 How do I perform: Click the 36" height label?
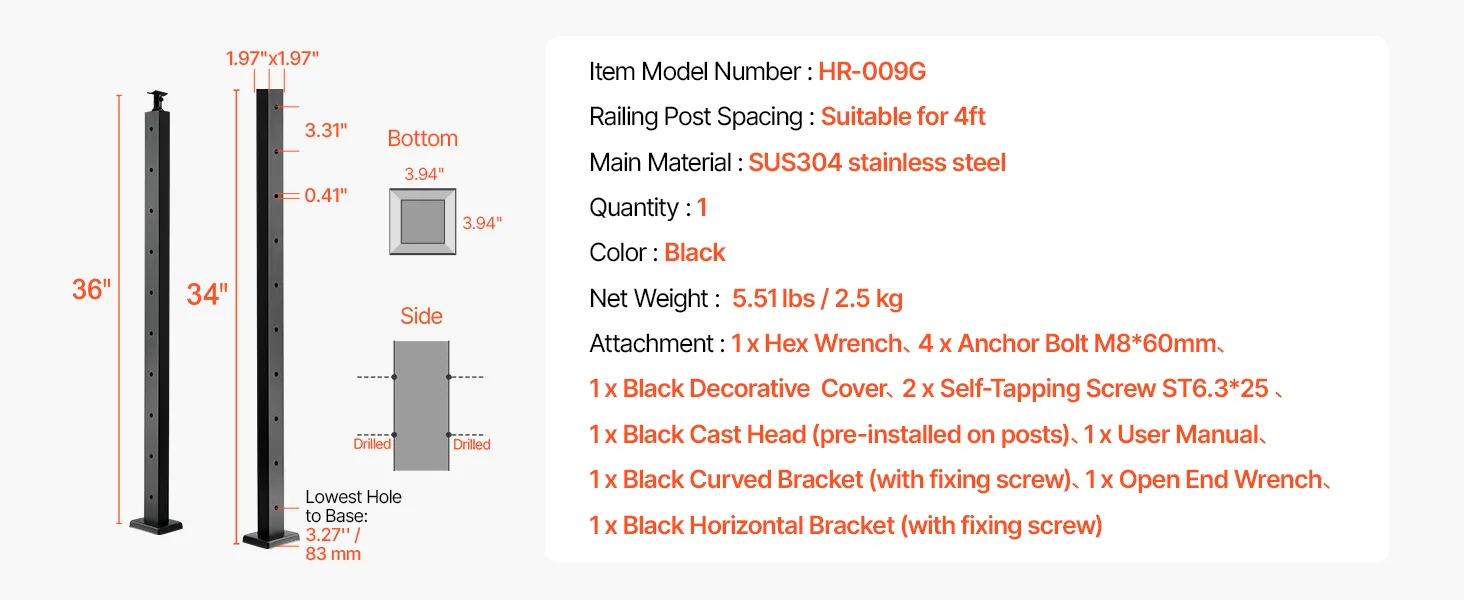(91, 290)
